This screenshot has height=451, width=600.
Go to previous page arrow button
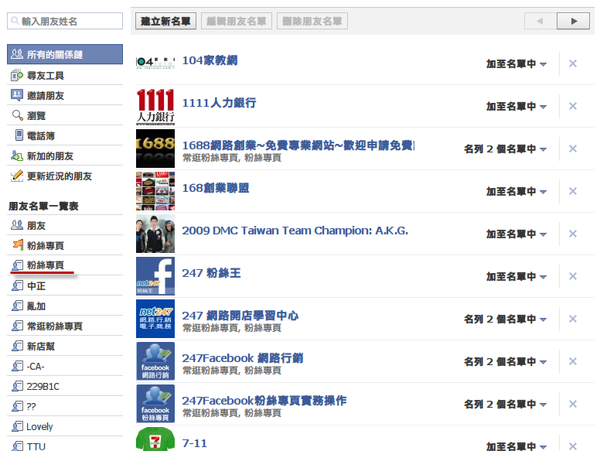540,21
